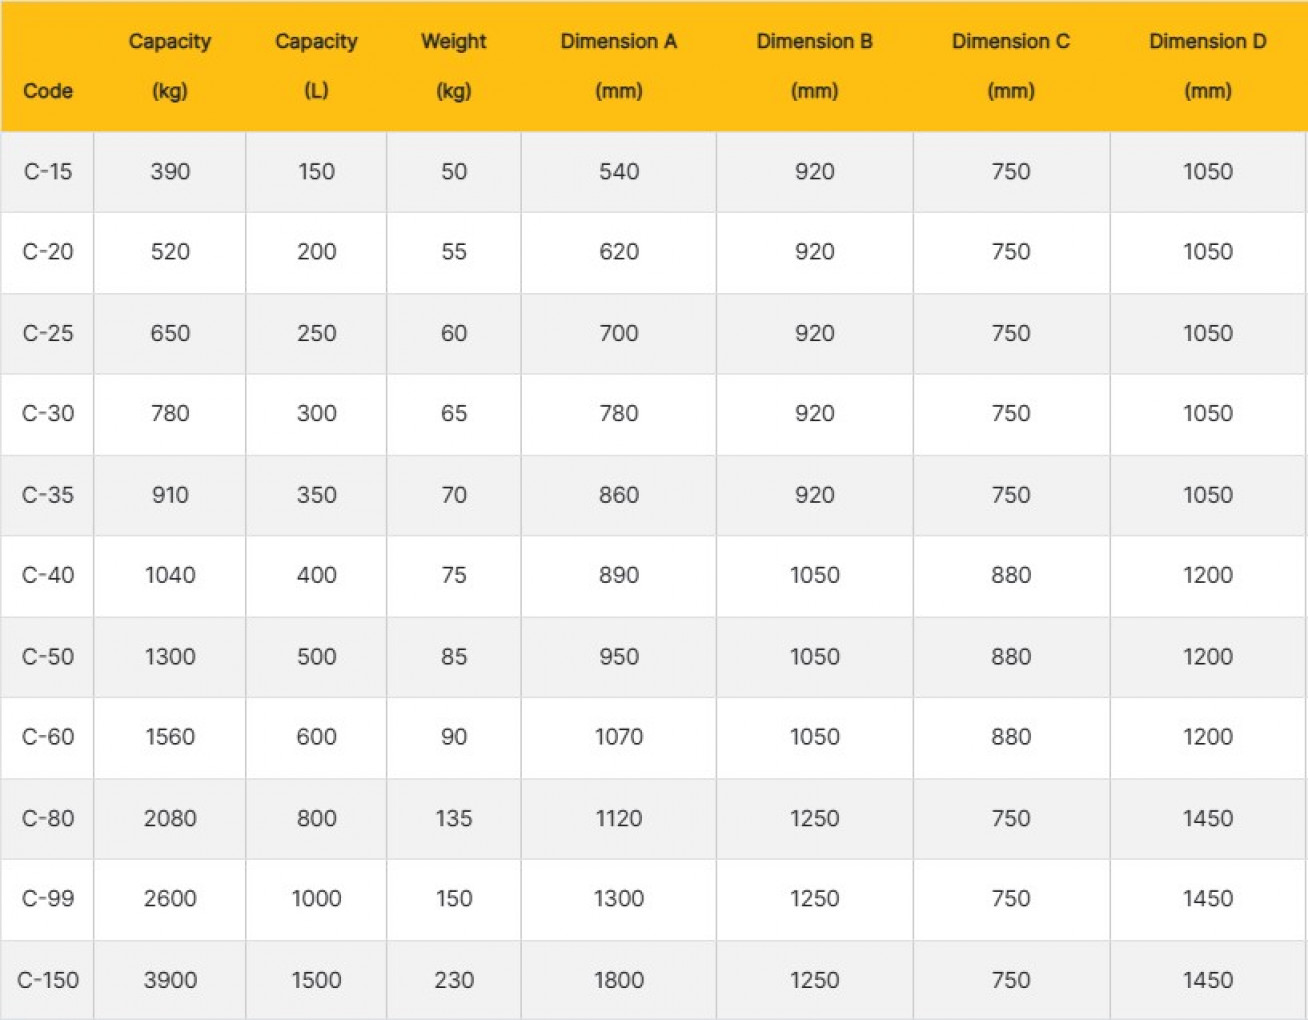The width and height of the screenshot is (1308, 1020).
Task: Click the C-99 row code cell
Action: (48, 898)
